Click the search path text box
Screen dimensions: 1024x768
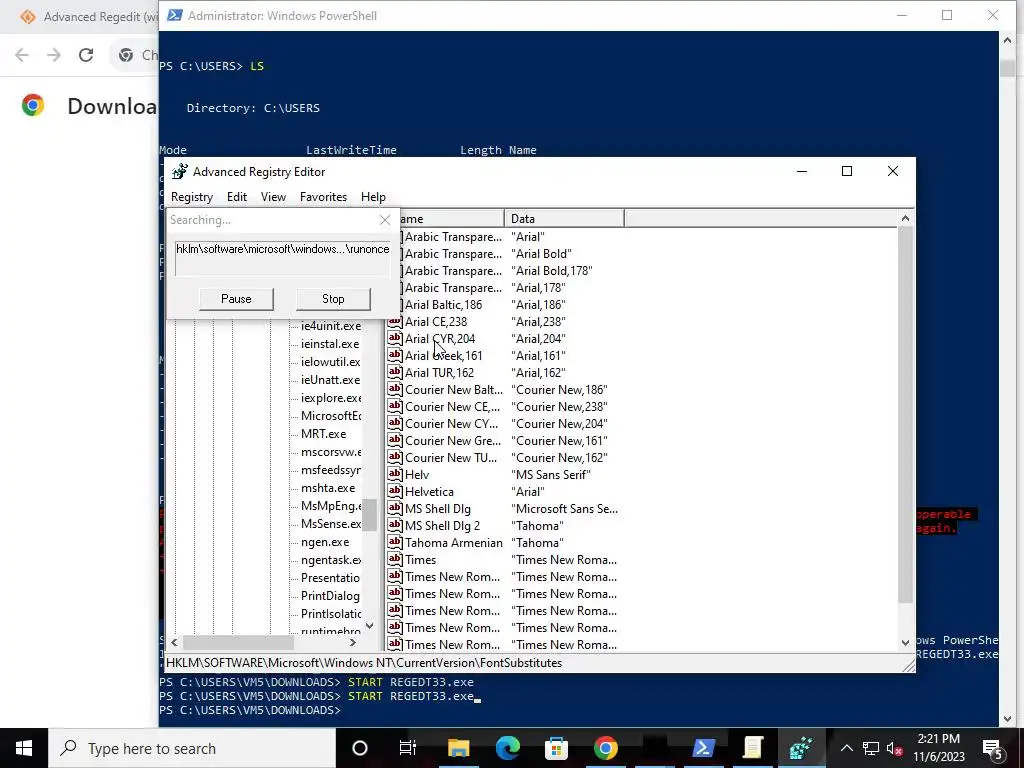coord(283,258)
